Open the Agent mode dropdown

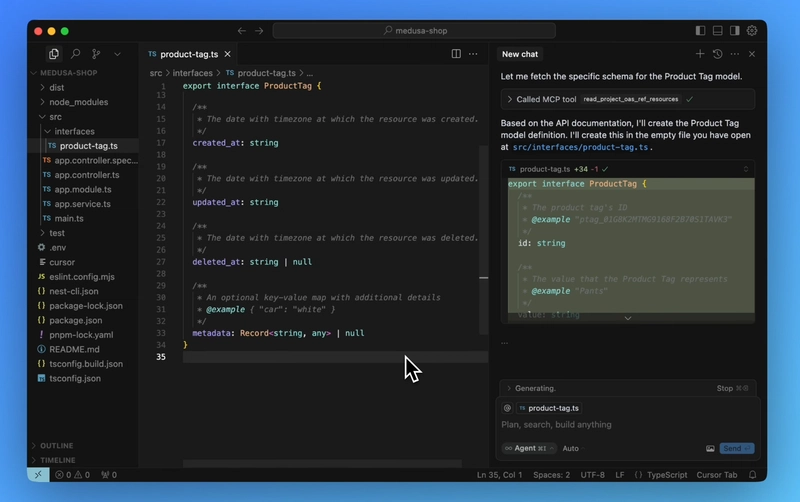[529, 448]
